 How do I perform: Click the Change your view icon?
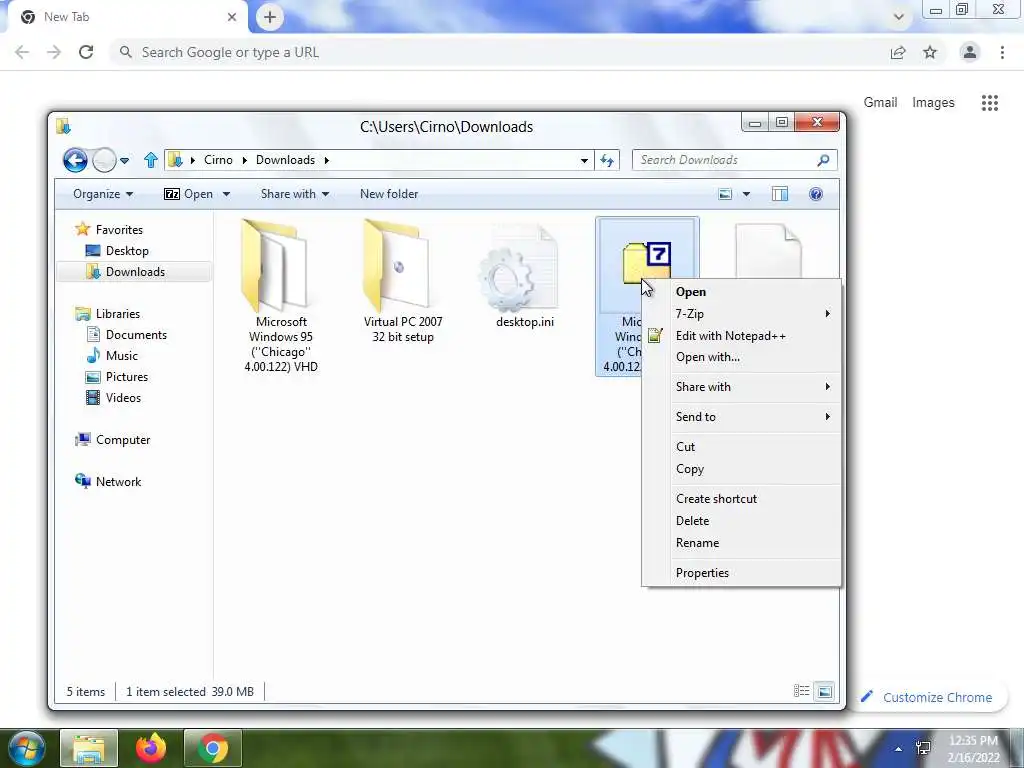click(725, 194)
